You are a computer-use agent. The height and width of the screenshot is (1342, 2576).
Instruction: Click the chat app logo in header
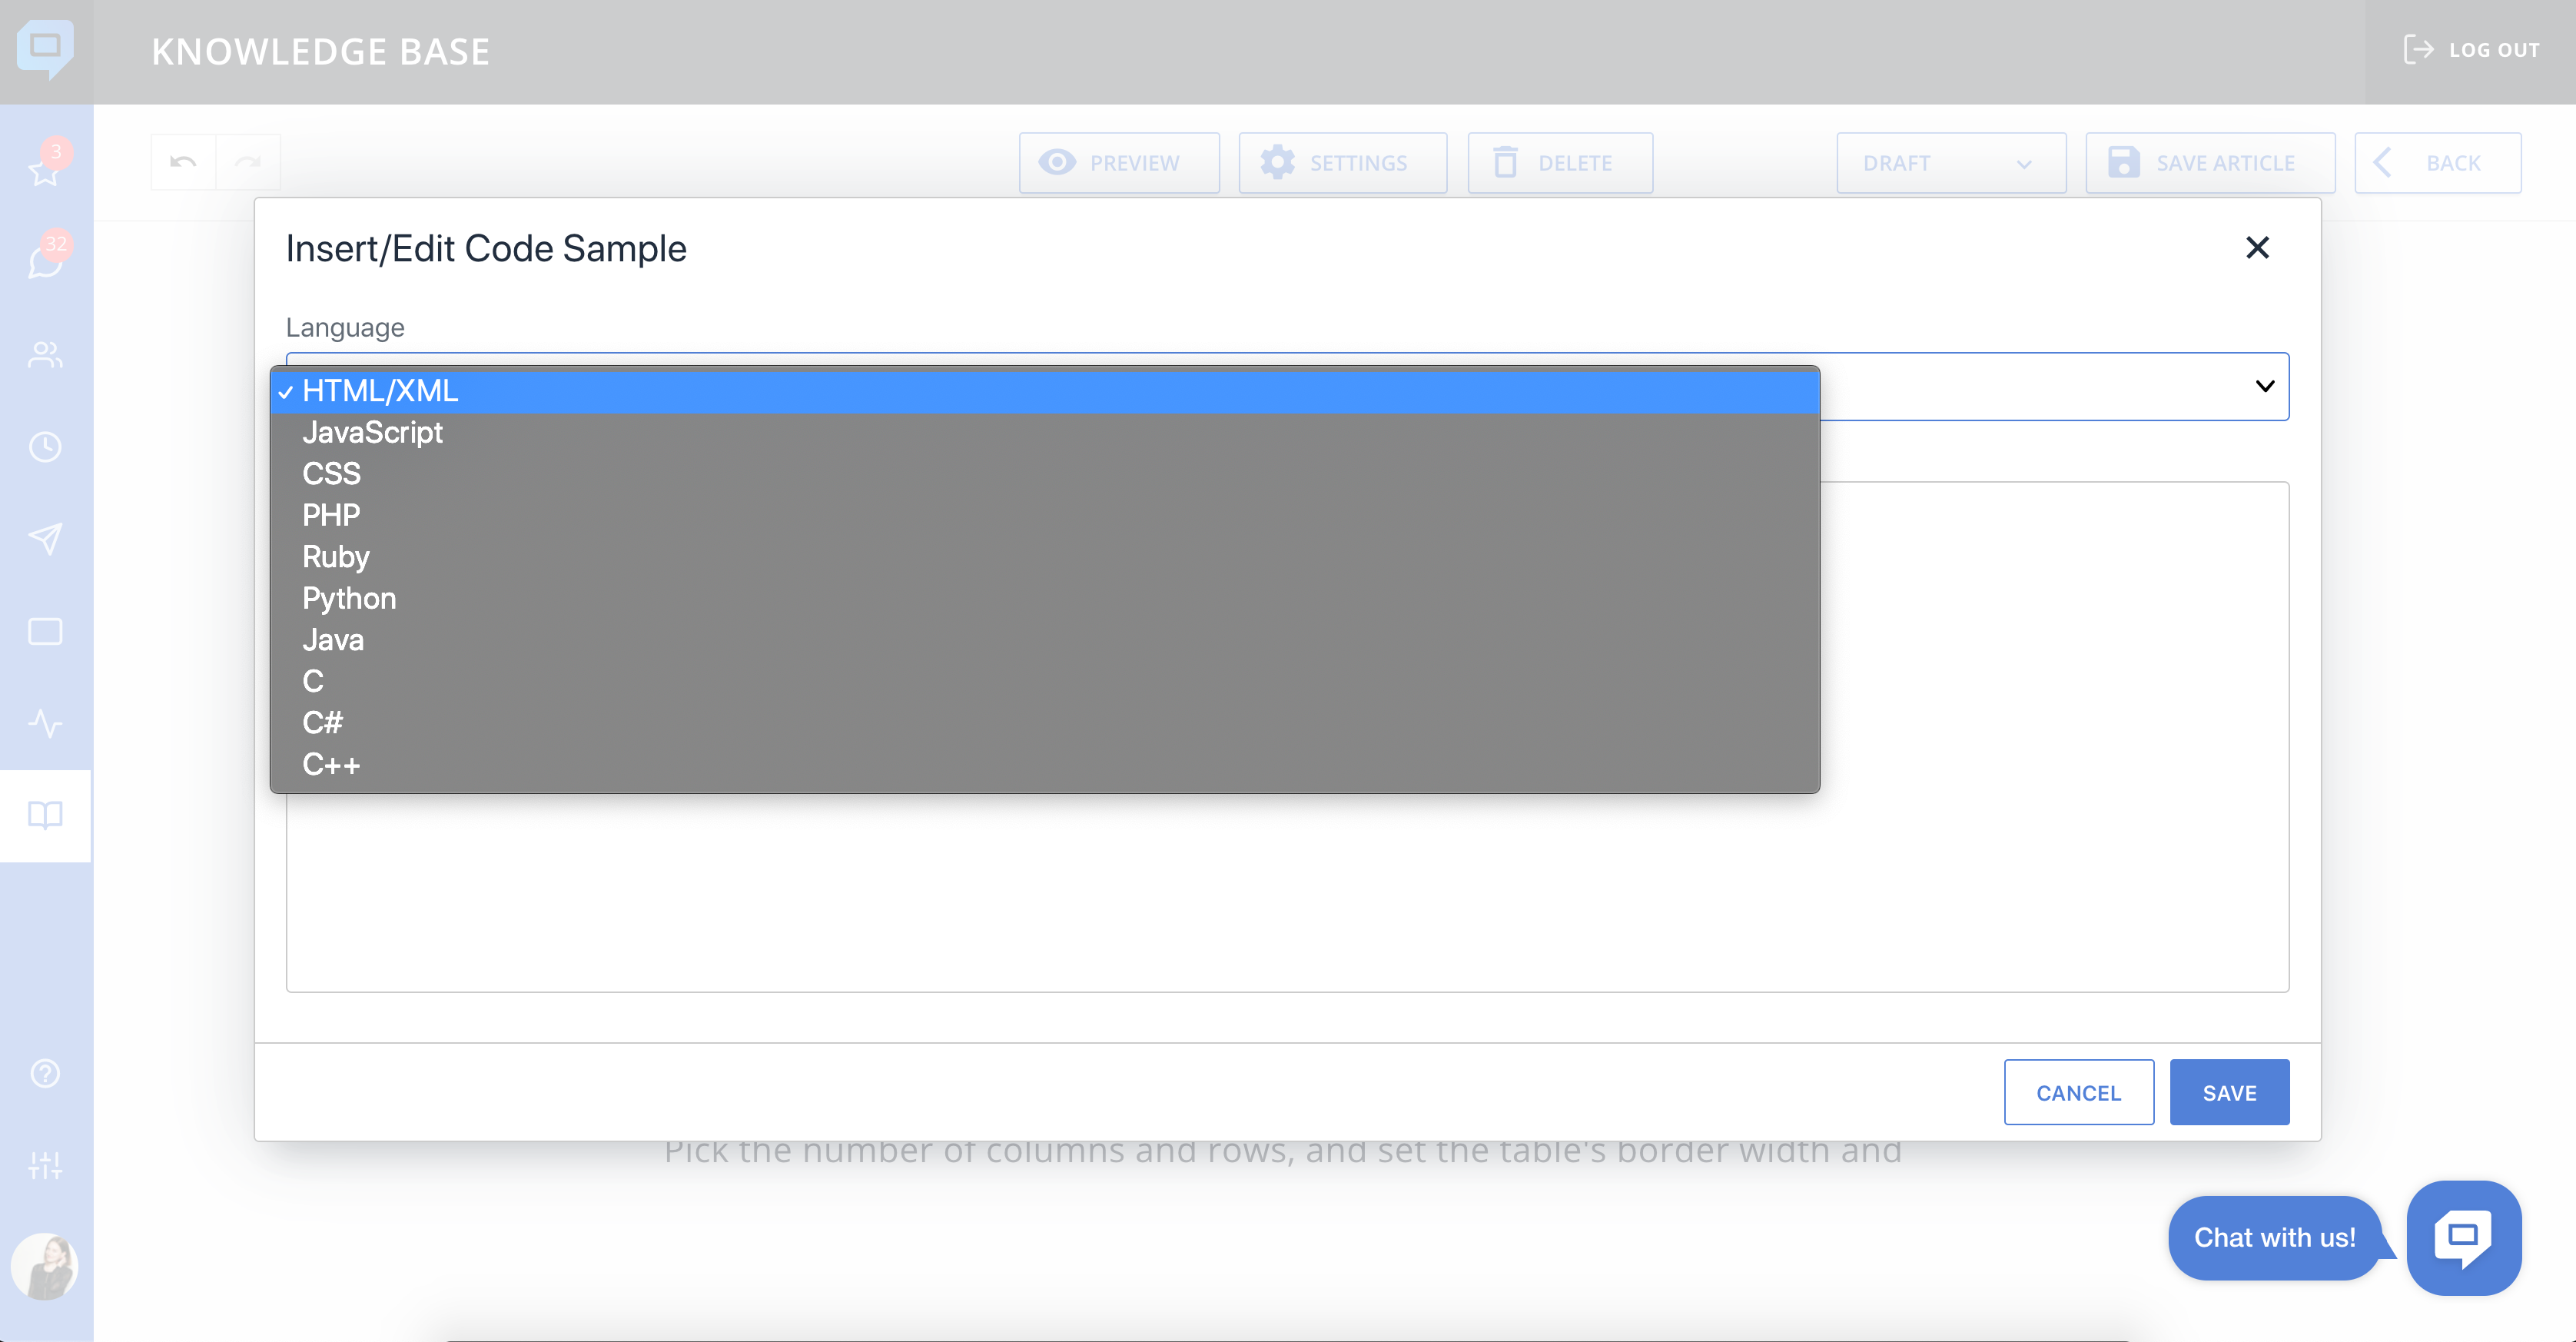45,48
